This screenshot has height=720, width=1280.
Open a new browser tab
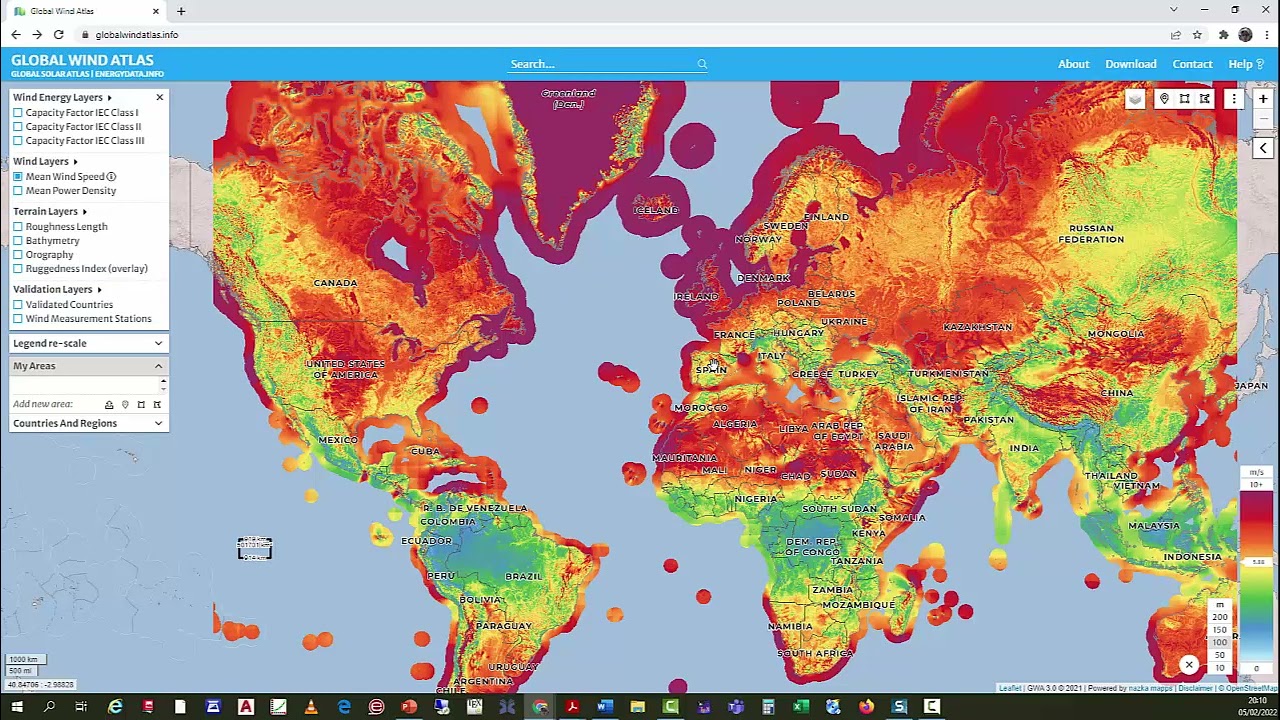coord(181,11)
